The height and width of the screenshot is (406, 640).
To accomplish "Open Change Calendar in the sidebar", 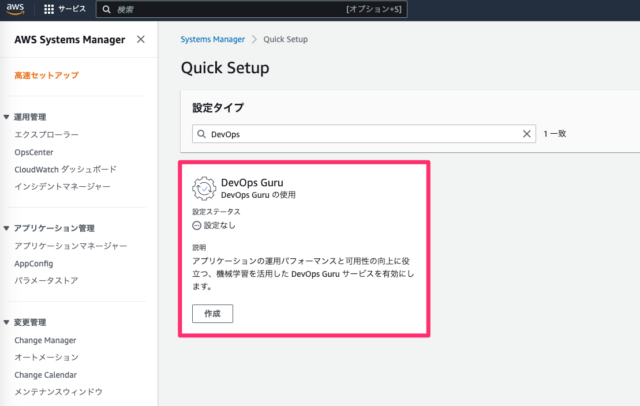I will pos(46,375).
